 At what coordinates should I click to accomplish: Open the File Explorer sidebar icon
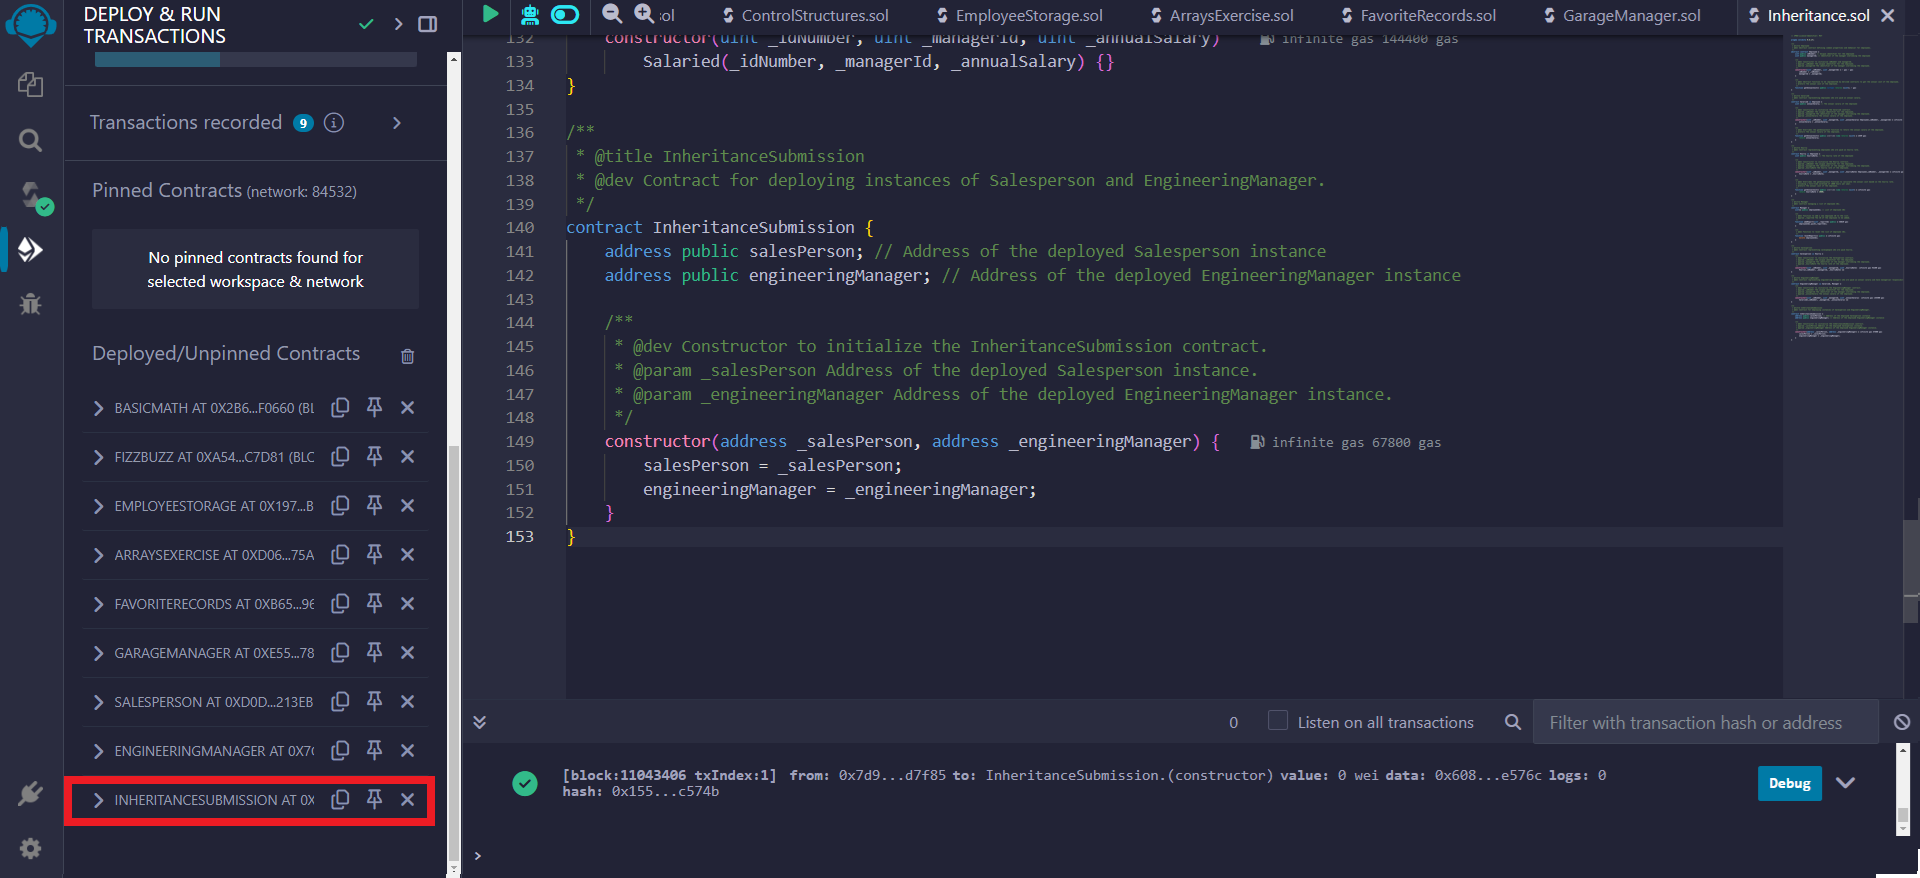click(30, 85)
